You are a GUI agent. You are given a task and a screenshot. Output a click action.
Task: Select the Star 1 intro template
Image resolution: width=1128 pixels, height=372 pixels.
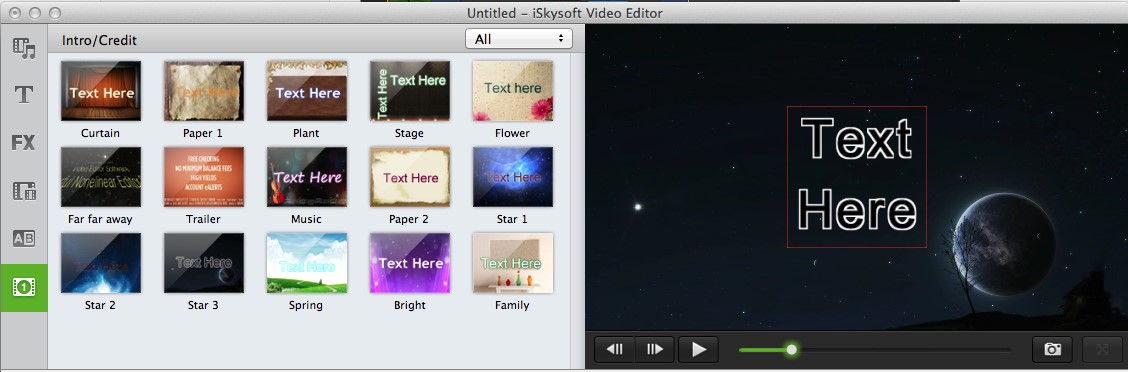[x=512, y=177]
